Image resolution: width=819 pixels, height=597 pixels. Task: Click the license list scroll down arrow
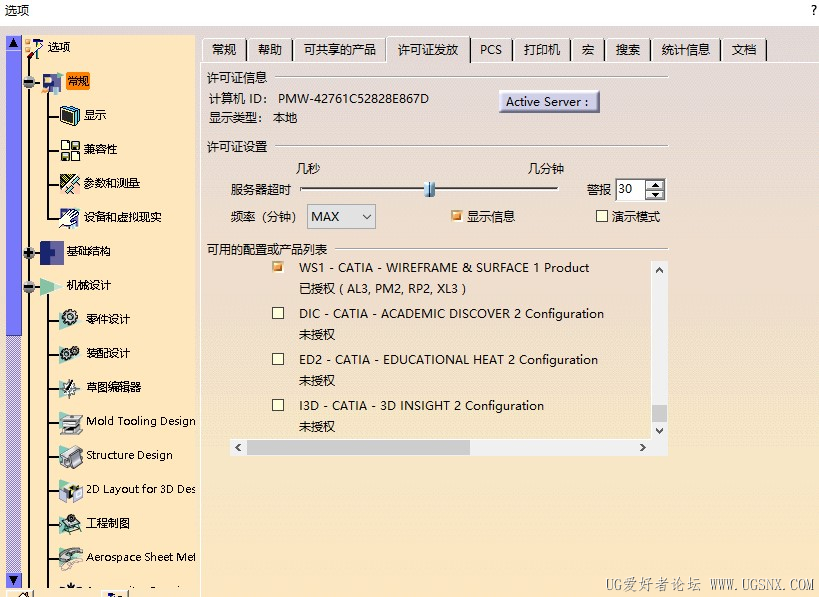tap(659, 431)
